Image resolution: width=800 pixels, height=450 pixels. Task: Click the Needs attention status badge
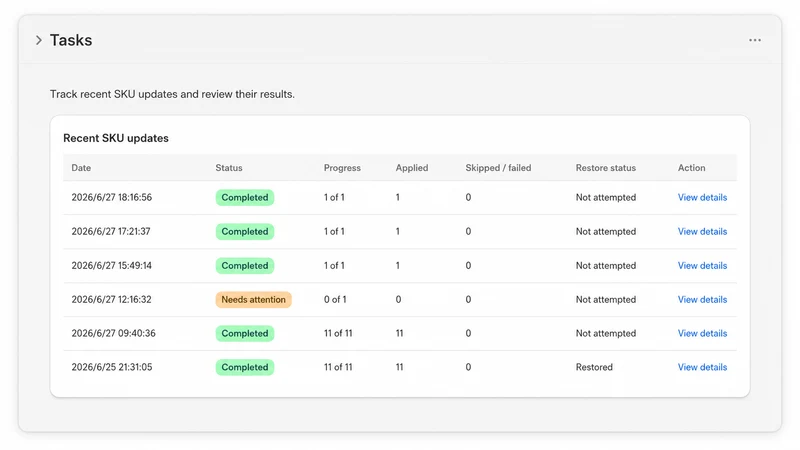[x=253, y=299]
